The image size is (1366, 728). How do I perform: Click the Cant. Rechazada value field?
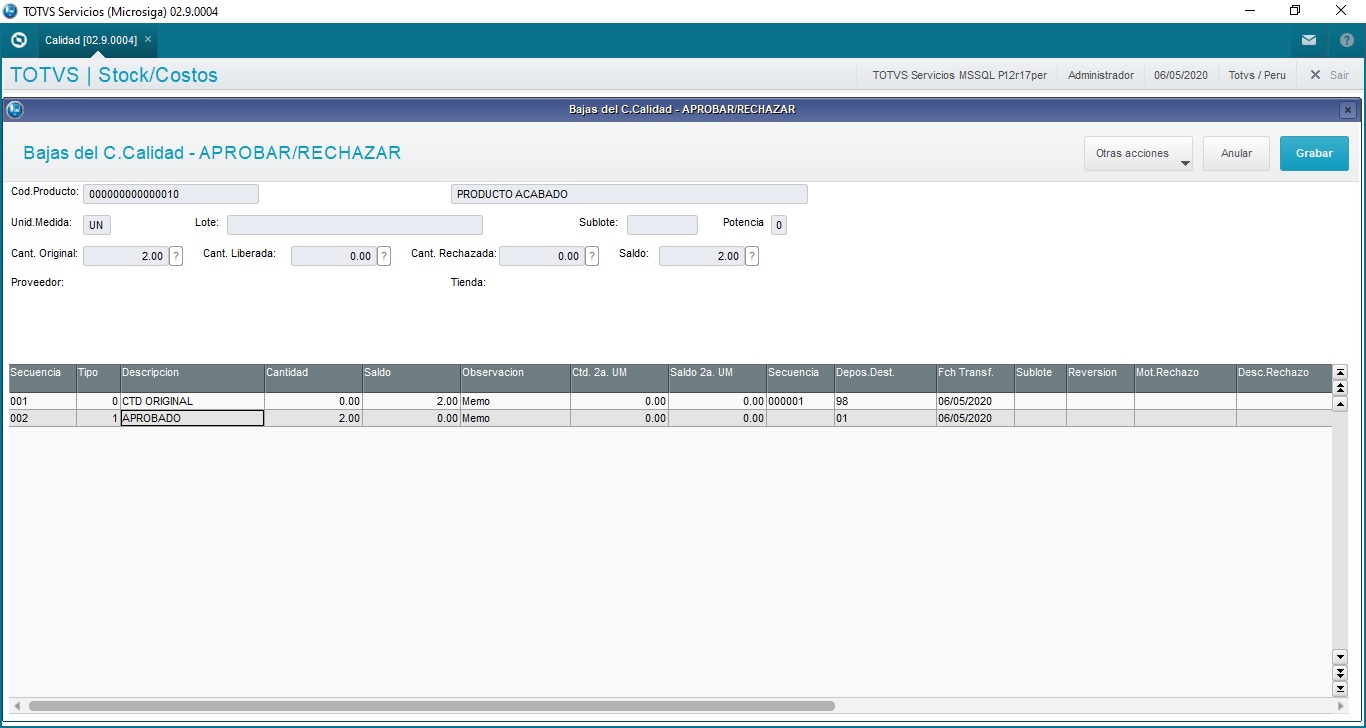pyautogui.click(x=541, y=256)
